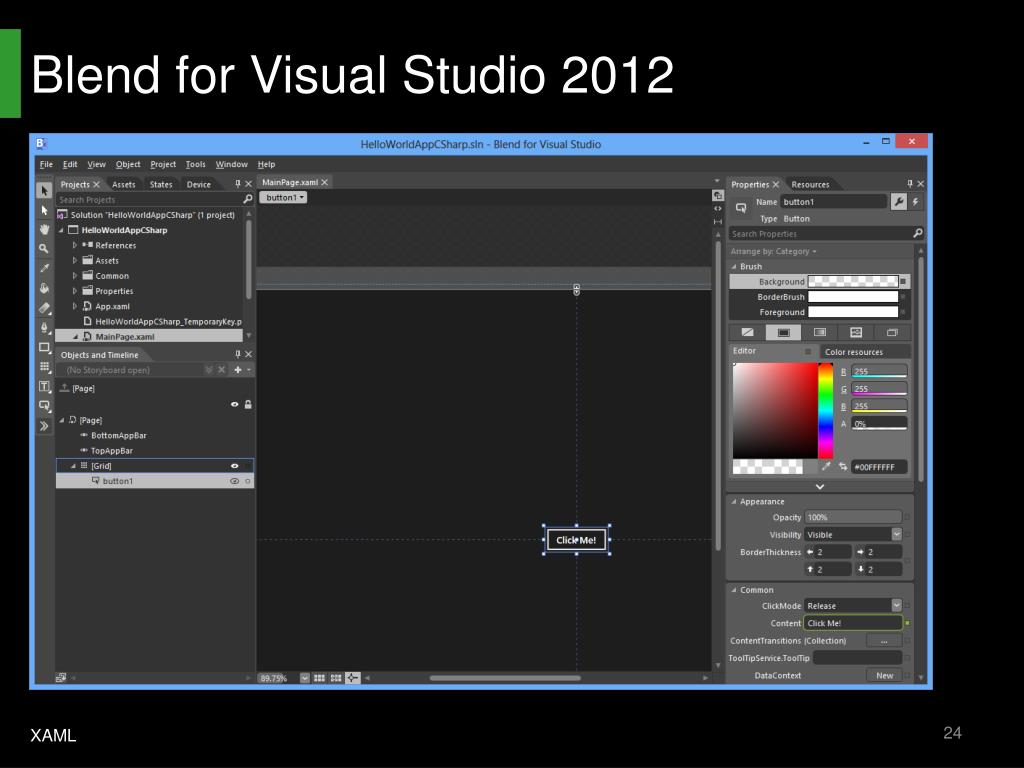This screenshot has width=1024, height=768.
Task: Switch to the Resources tab
Action: click(810, 184)
